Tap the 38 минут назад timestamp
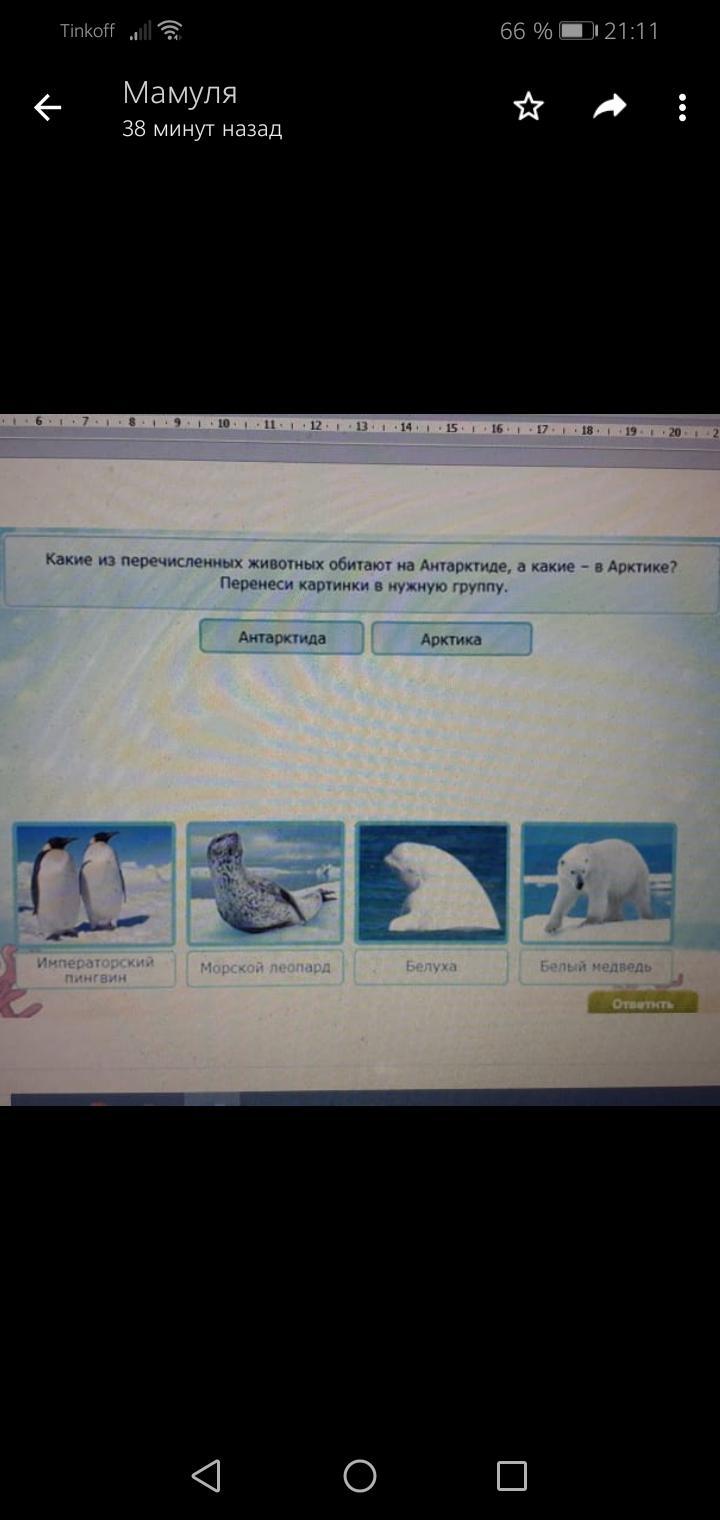 [202, 129]
